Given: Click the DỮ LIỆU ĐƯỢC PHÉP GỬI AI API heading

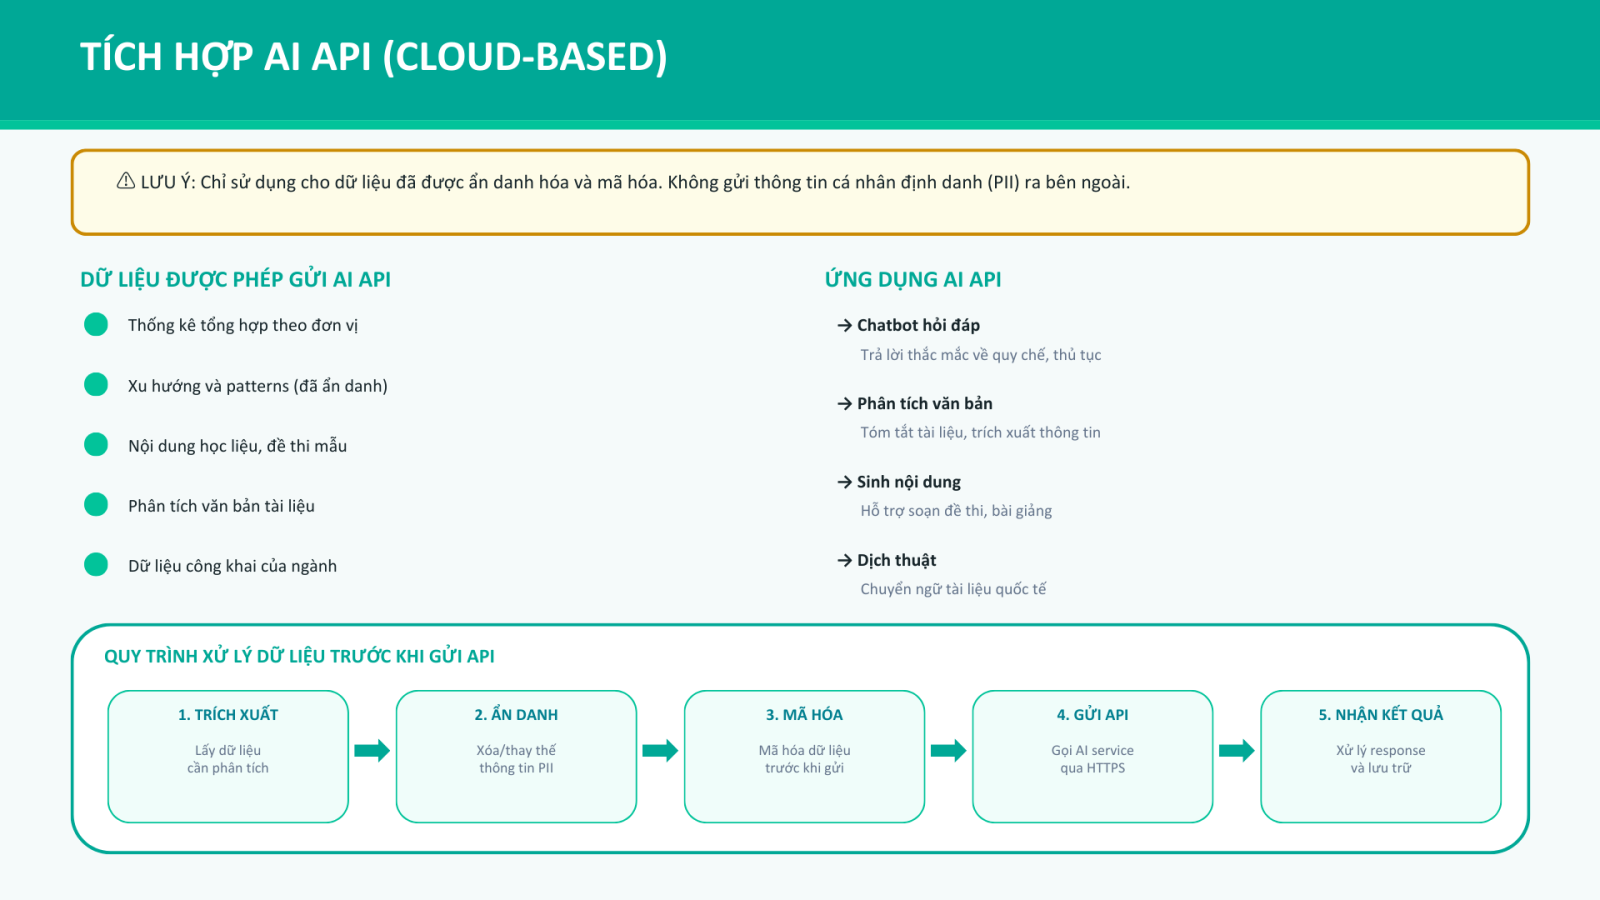Looking at the screenshot, I should pyautogui.click(x=235, y=280).
